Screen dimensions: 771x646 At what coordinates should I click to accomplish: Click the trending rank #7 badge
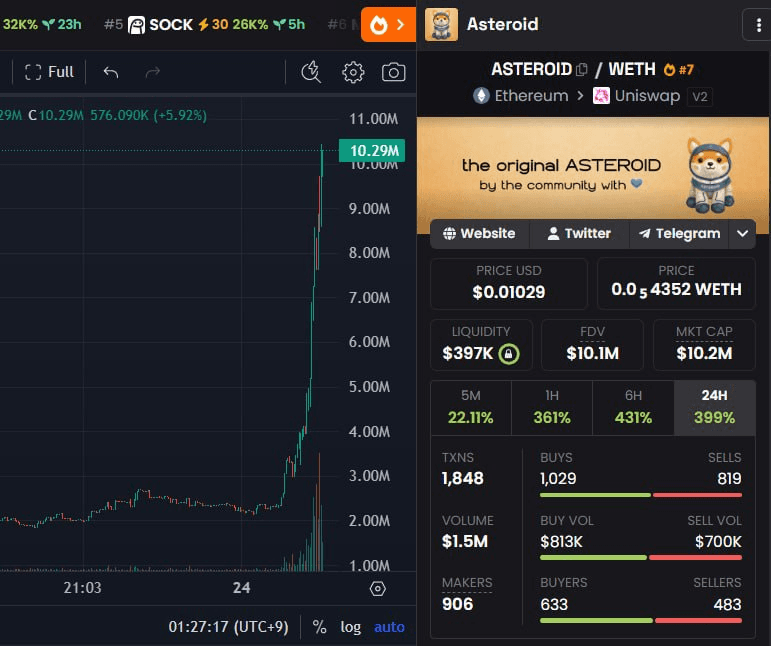pos(679,70)
